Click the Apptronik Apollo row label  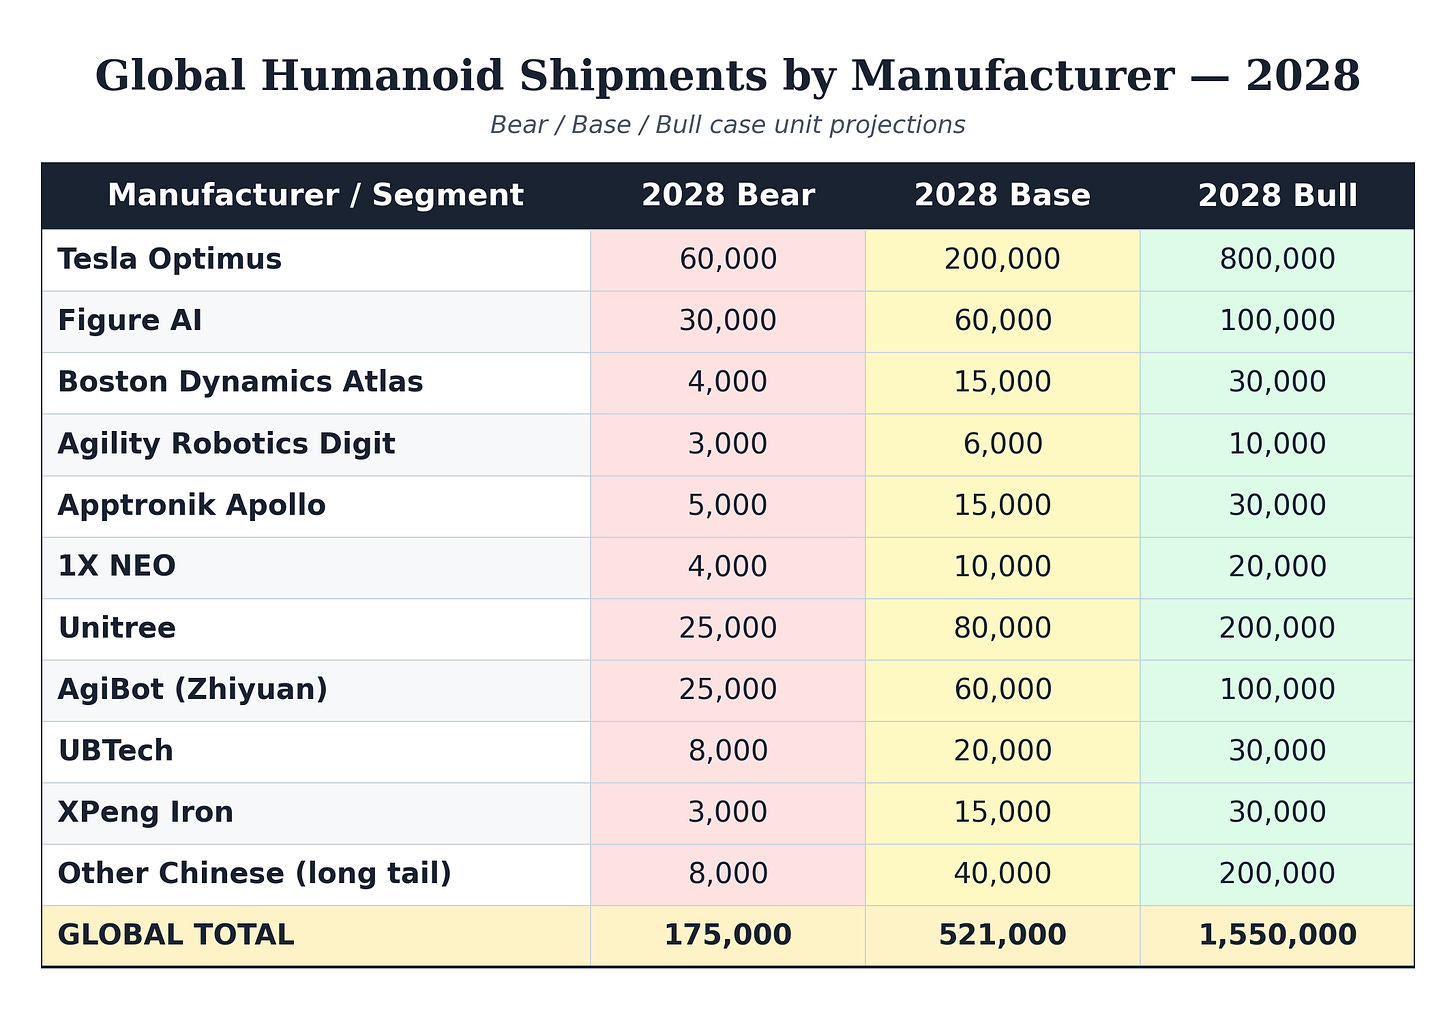click(192, 505)
